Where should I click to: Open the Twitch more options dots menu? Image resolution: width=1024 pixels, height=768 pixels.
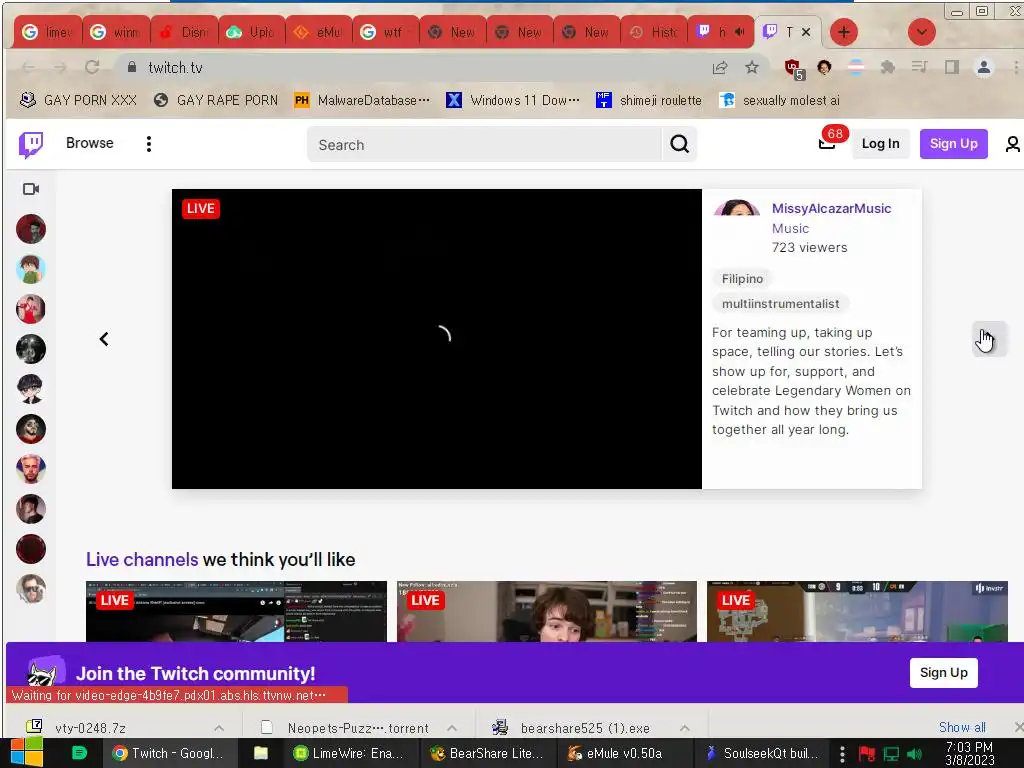tap(149, 144)
